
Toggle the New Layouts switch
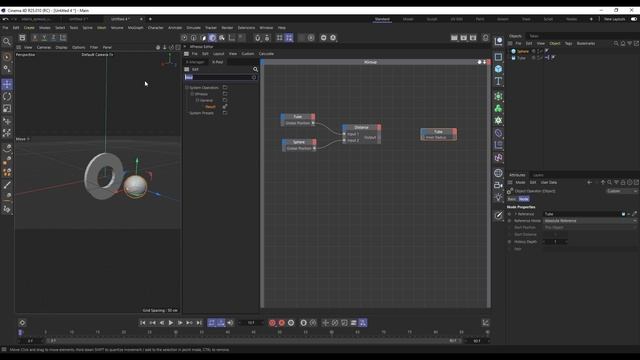633,19
